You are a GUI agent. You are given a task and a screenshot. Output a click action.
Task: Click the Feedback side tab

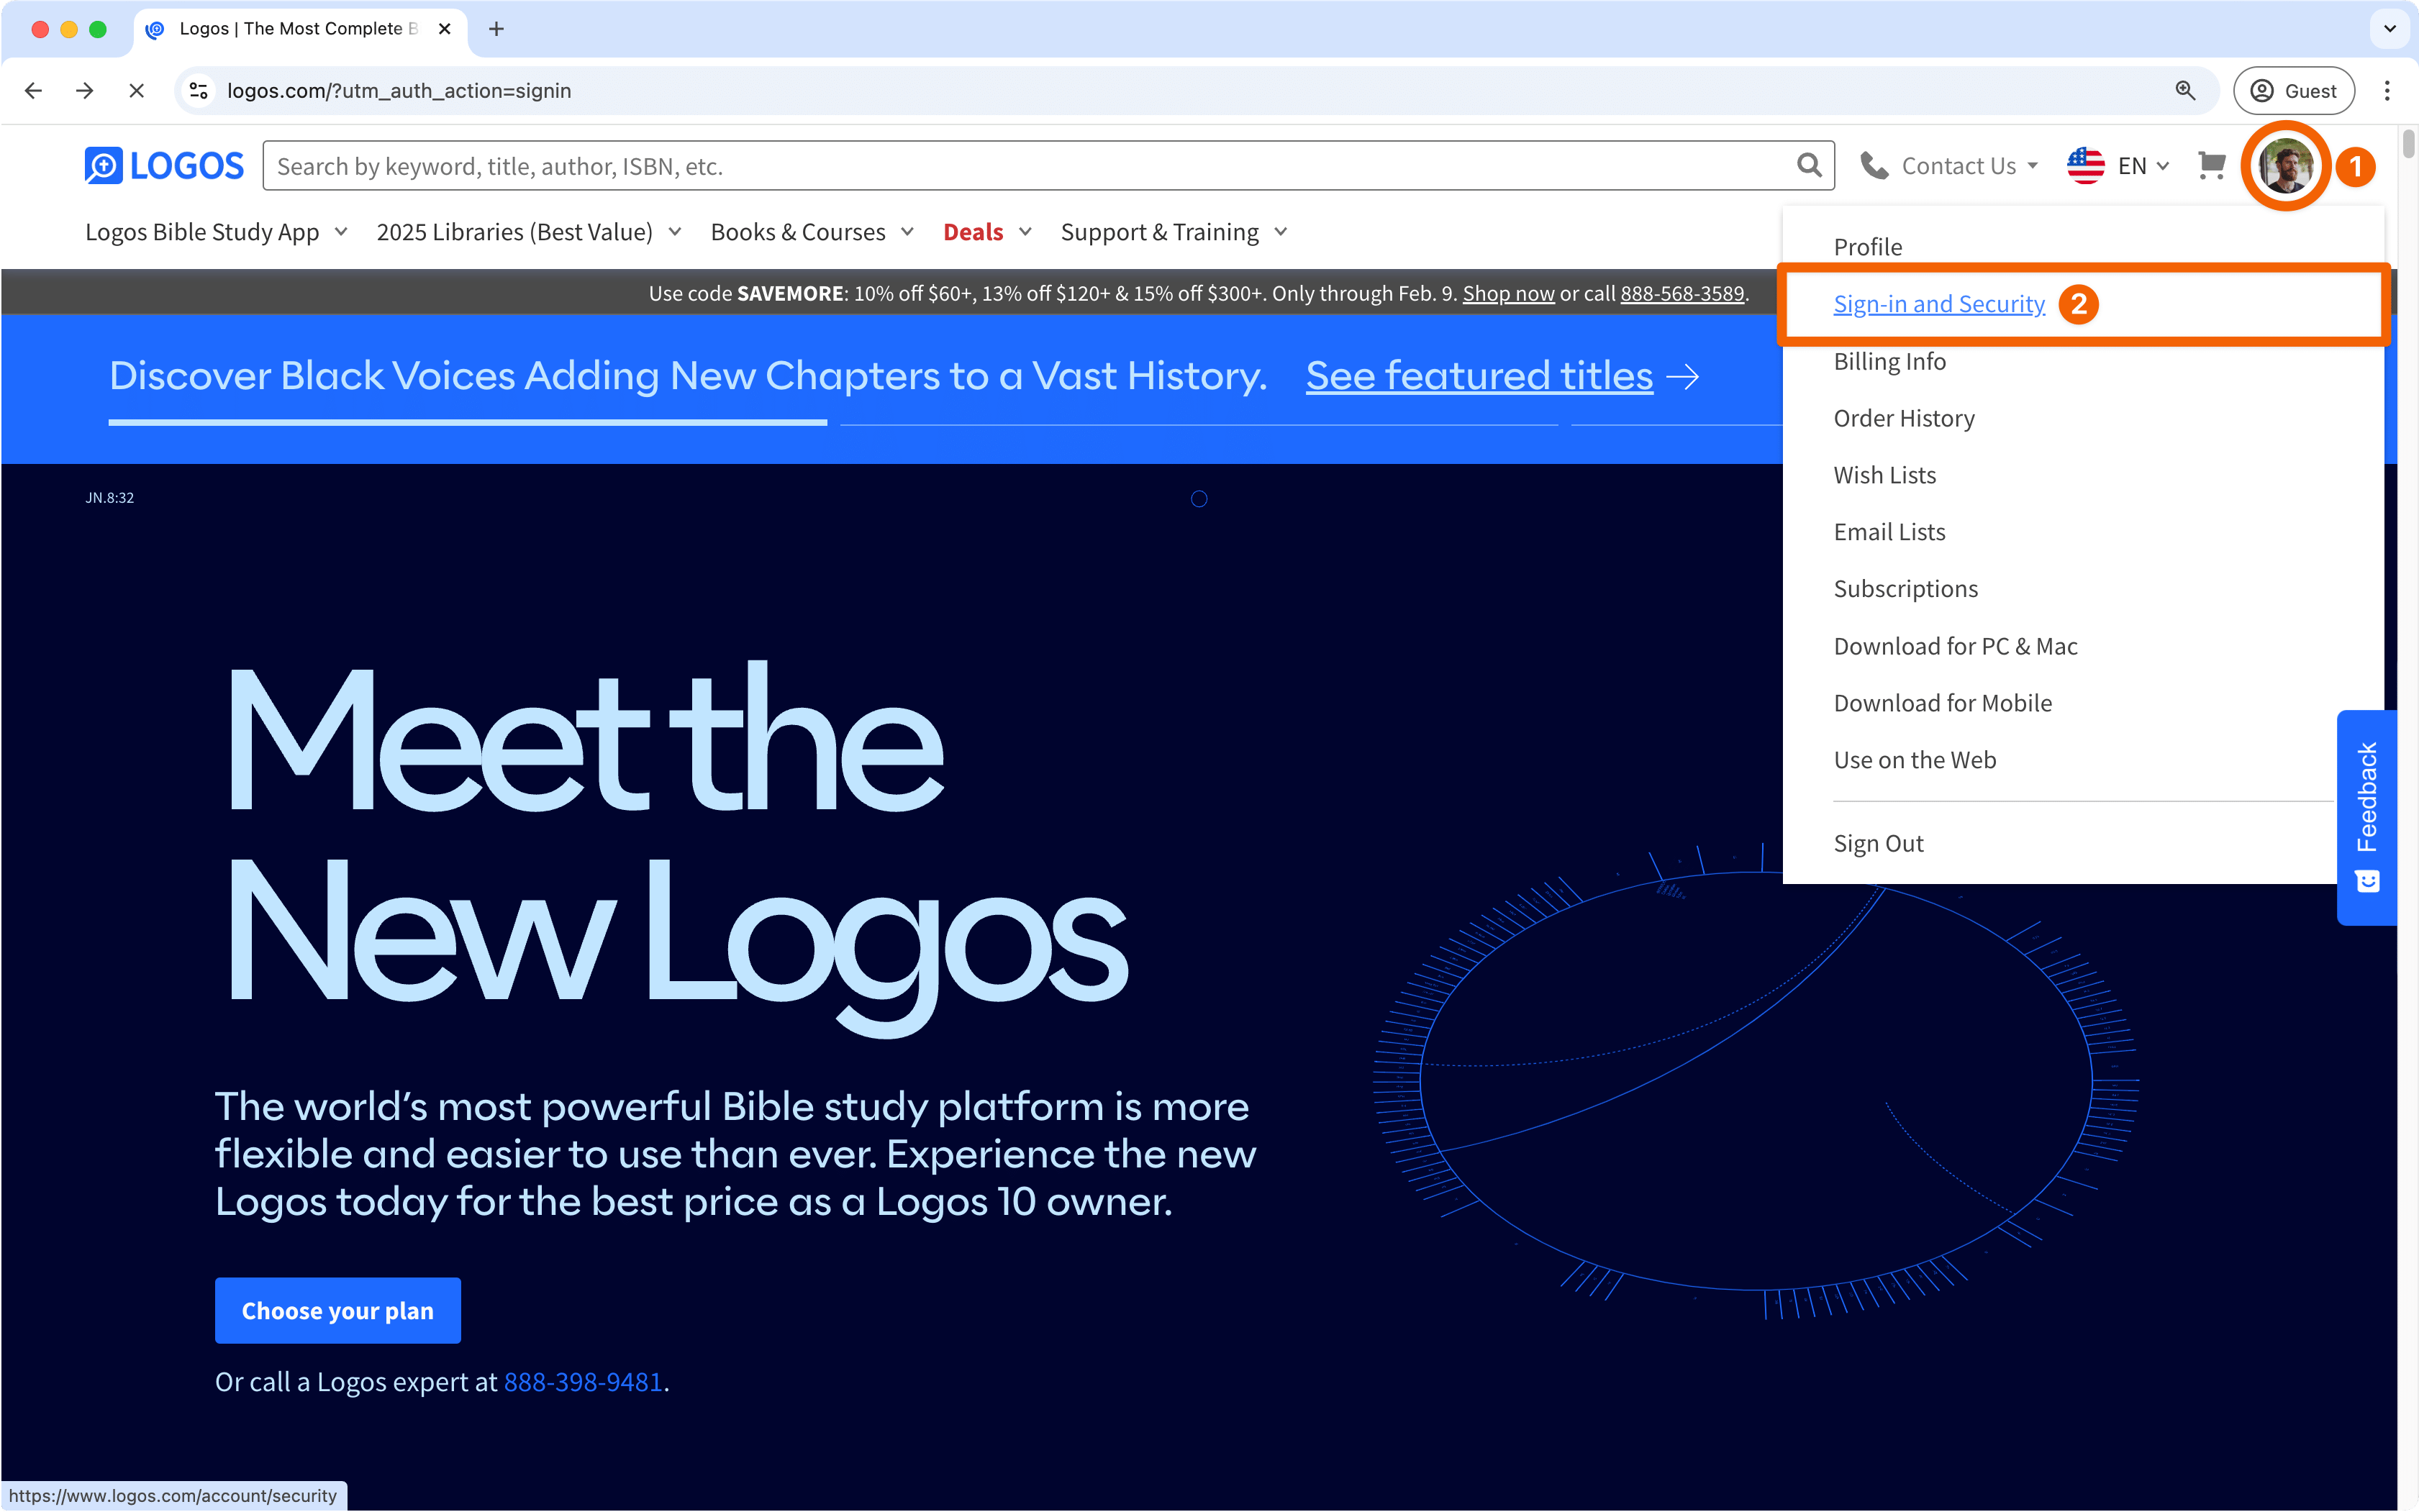pos(2366,817)
